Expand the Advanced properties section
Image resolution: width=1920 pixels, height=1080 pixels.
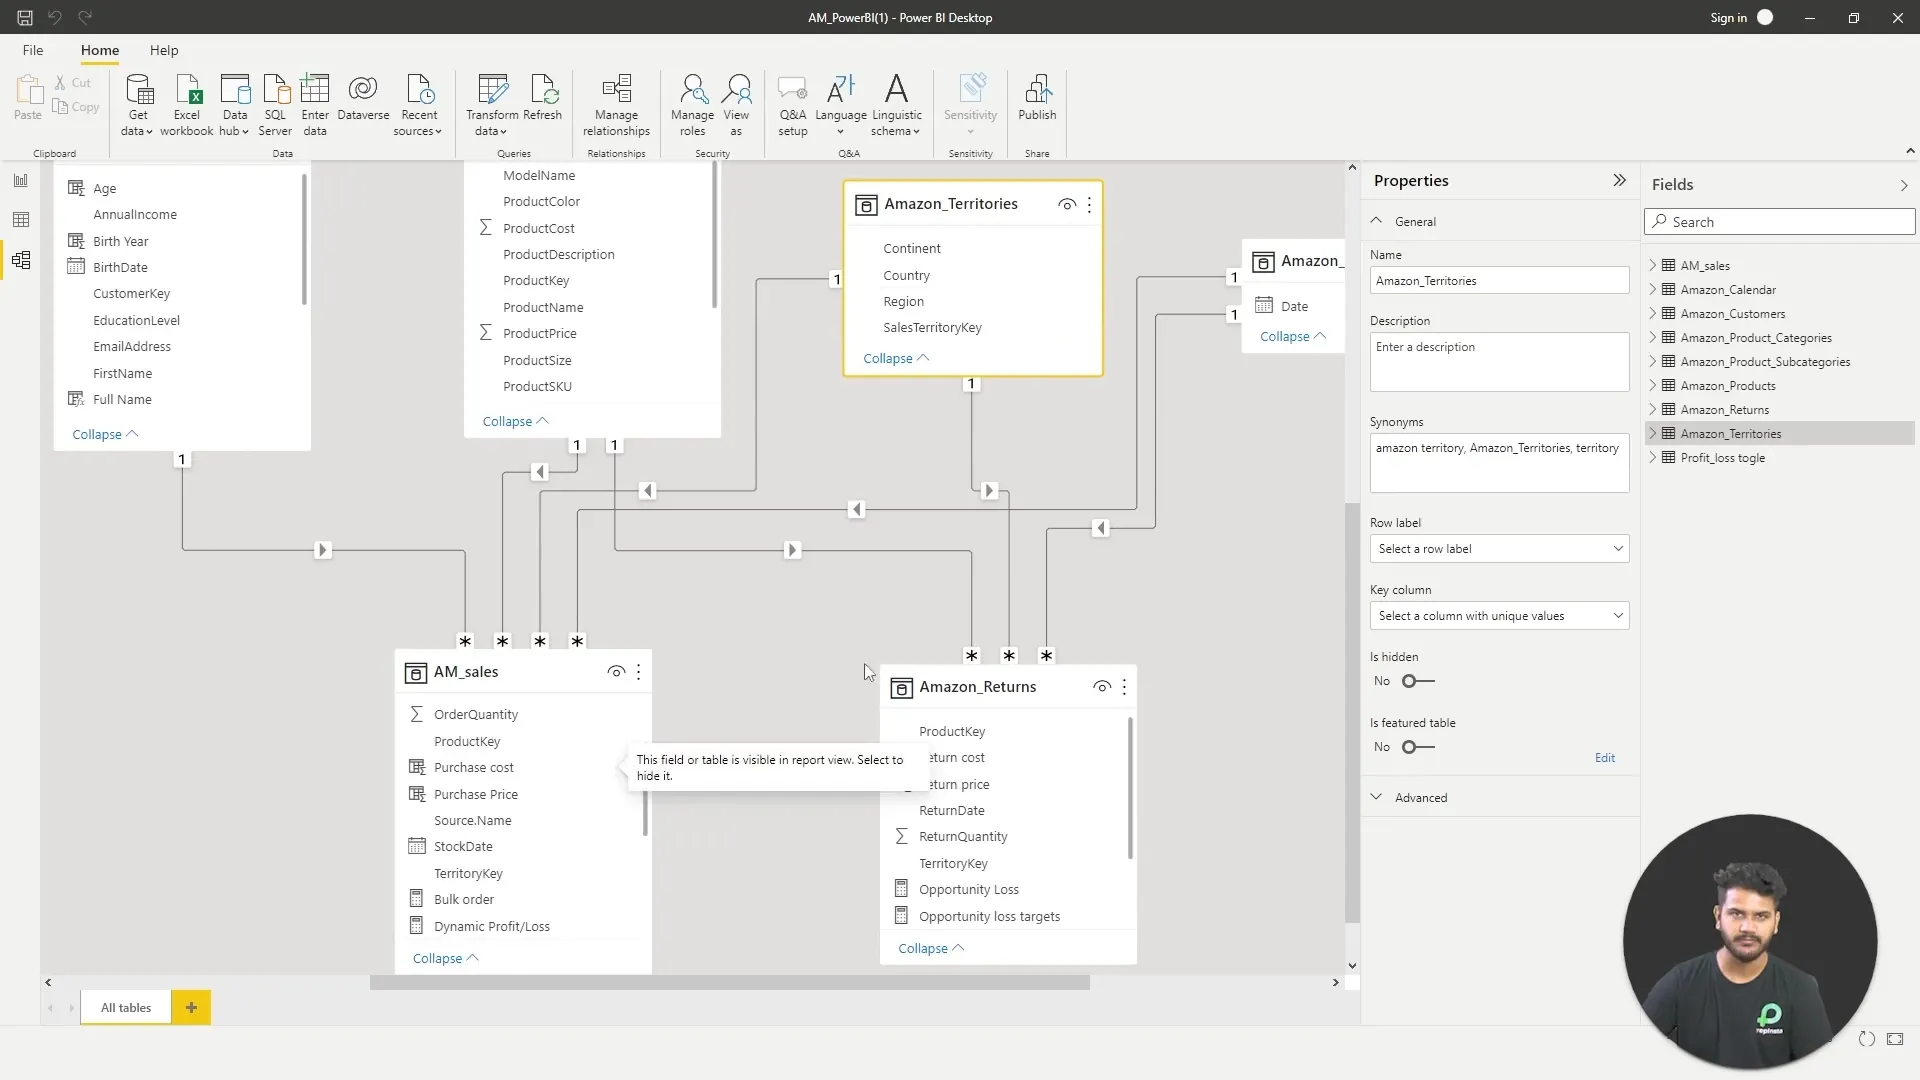(x=1420, y=798)
